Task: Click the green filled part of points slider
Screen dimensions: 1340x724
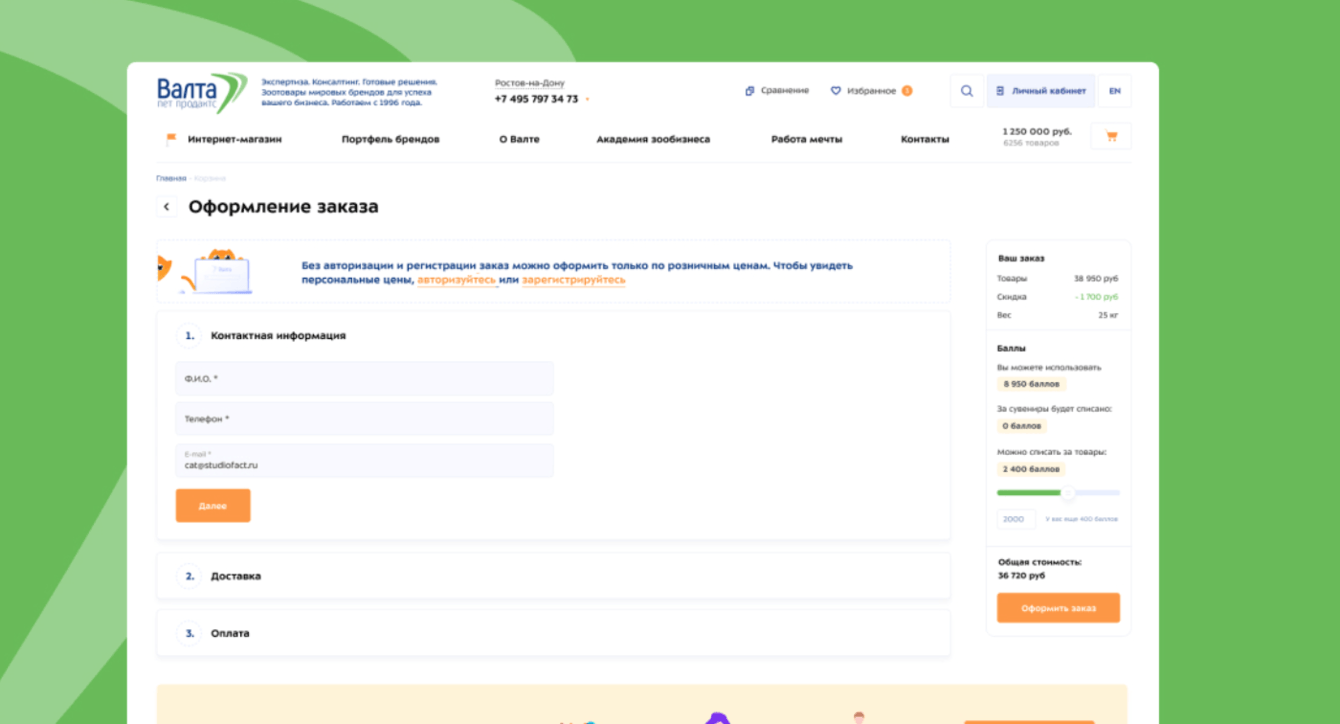Action: [1029, 493]
